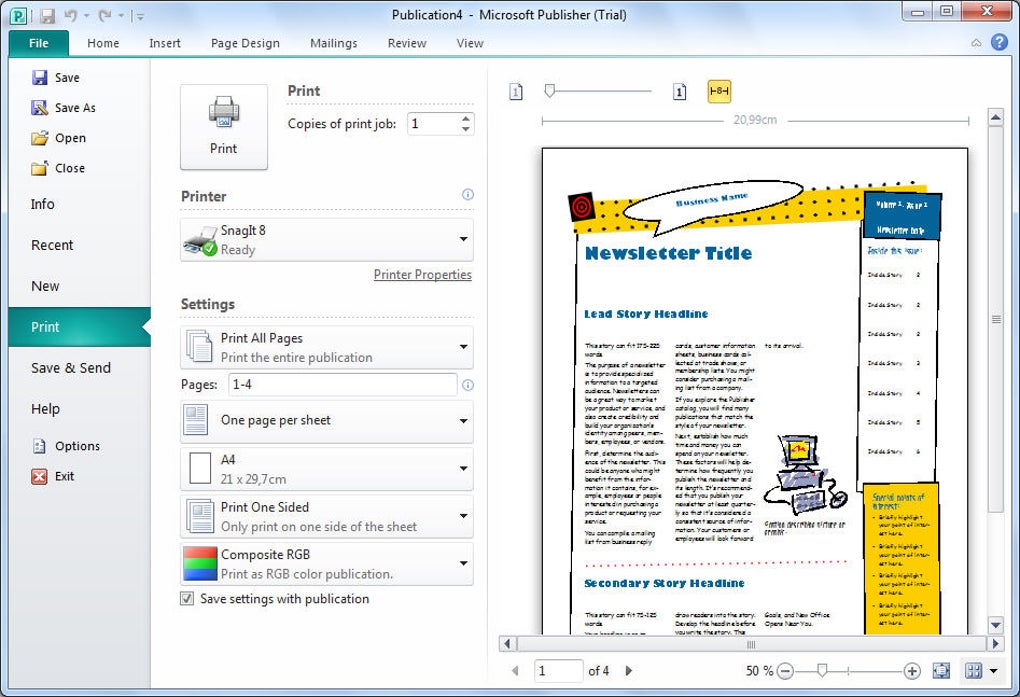Click the newsletter page preview thumbnail
1020x697 pixels.
(x=755, y=390)
